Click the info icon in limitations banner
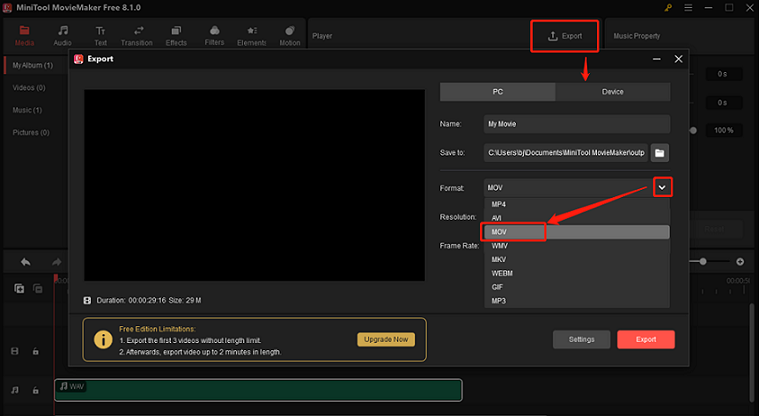Viewport: 759px width, 416px height. [x=103, y=339]
